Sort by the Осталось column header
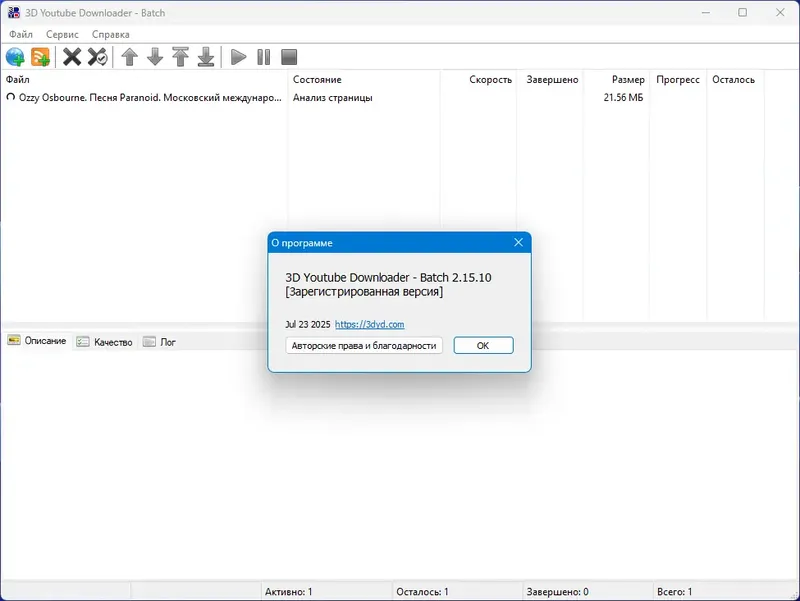This screenshot has height=601, width=800. click(x=735, y=80)
